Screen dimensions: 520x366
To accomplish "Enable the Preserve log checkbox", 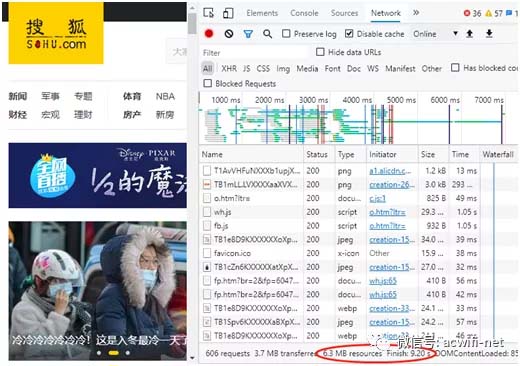I will (286, 33).
